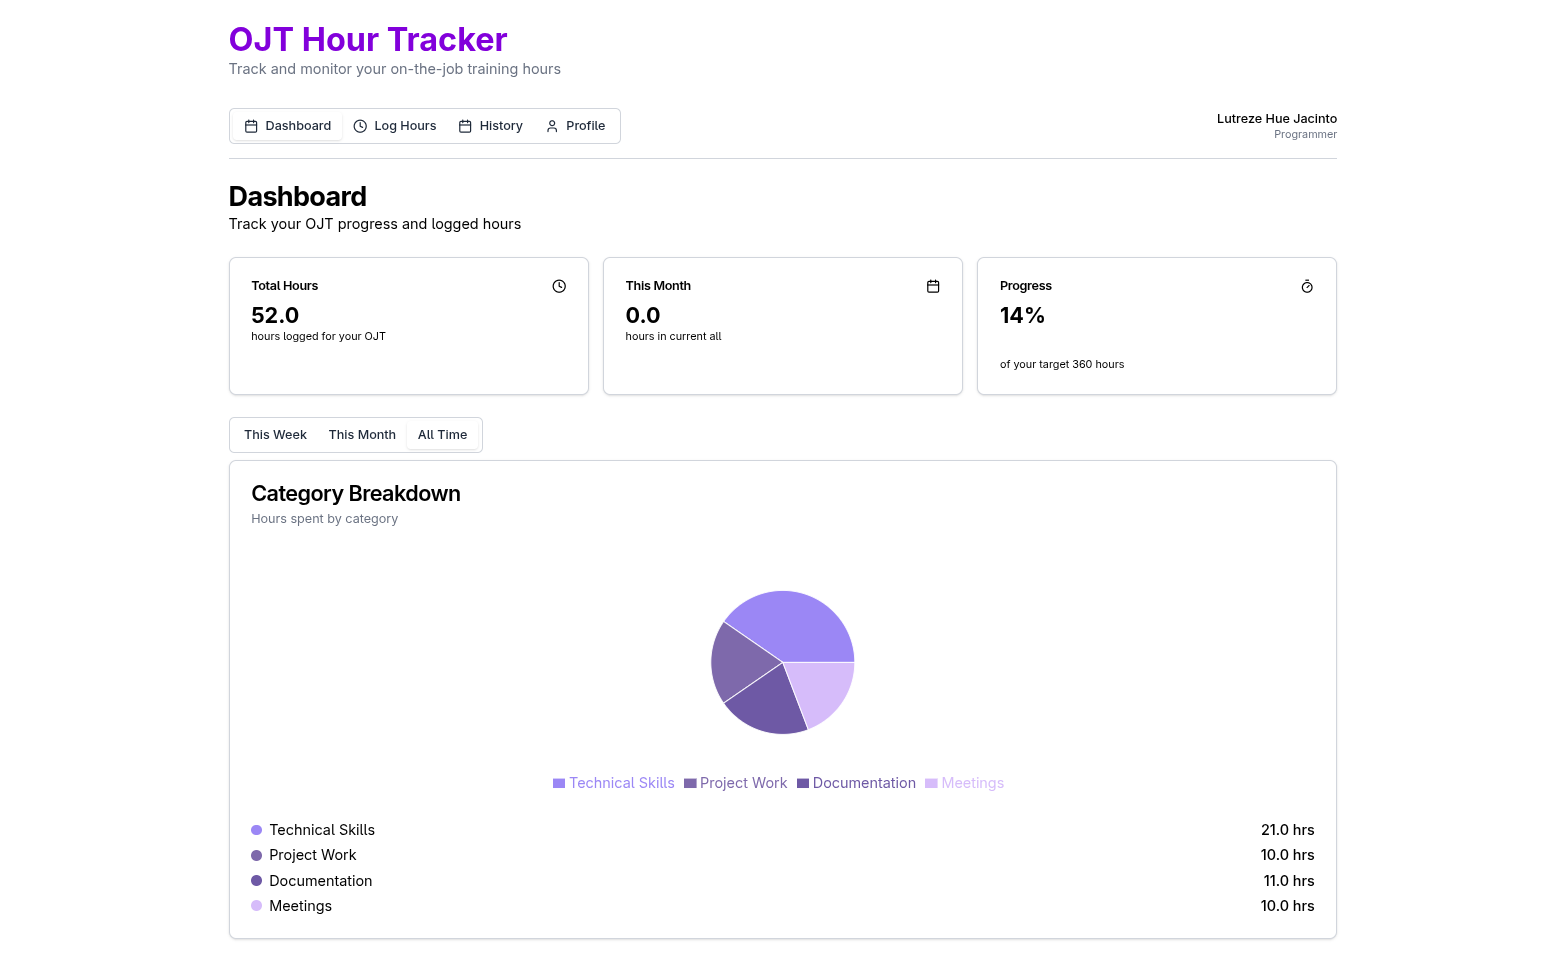Hide Documentation series via chart legend
The width and height of the screenshot is (1551, 968).
coord(856,783)
